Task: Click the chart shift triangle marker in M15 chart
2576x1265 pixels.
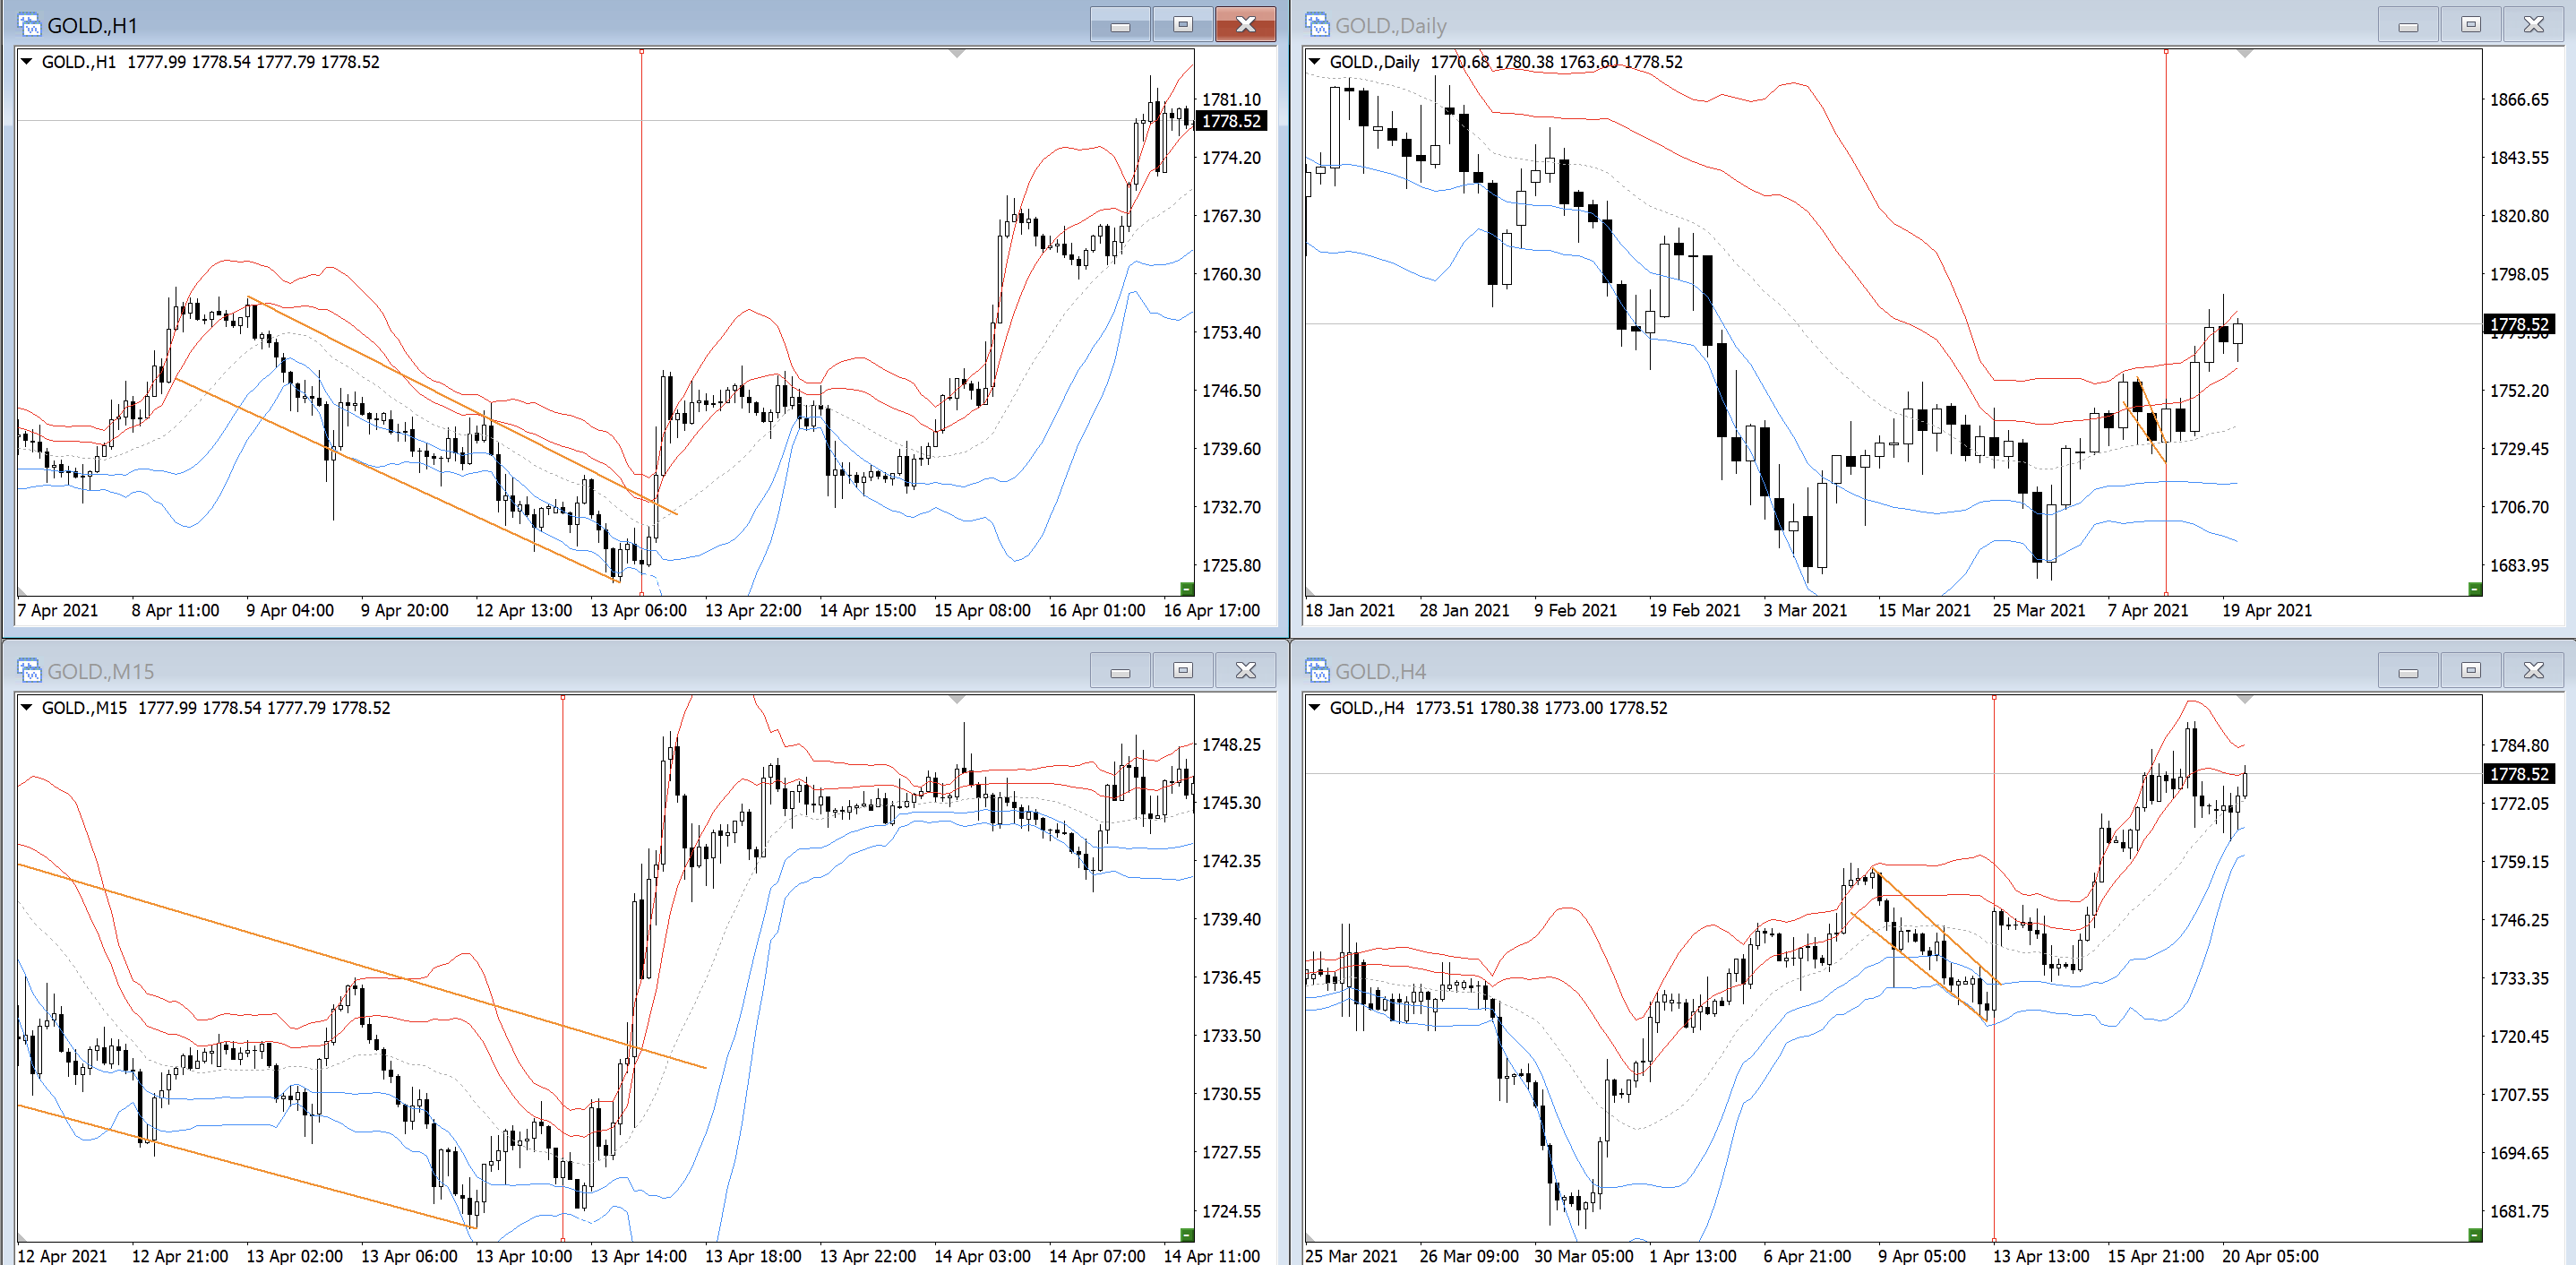Action: pos(956,699)
